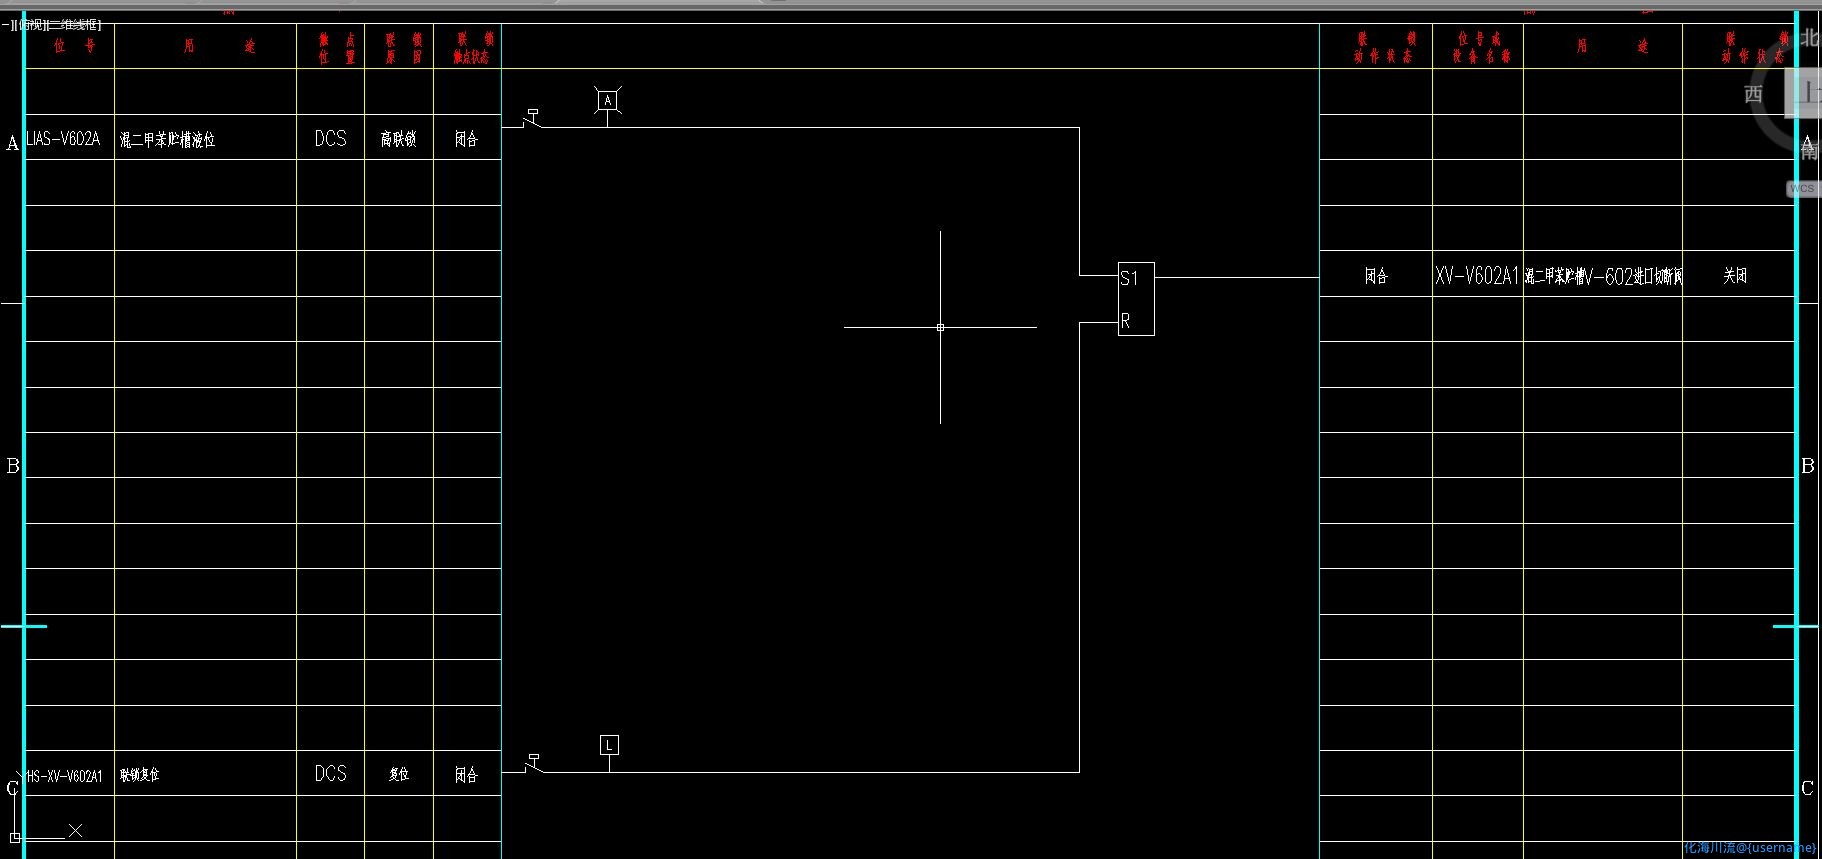Click the left table 用途 header
This screenshot has width=1822, height=859.
[219, 46]
